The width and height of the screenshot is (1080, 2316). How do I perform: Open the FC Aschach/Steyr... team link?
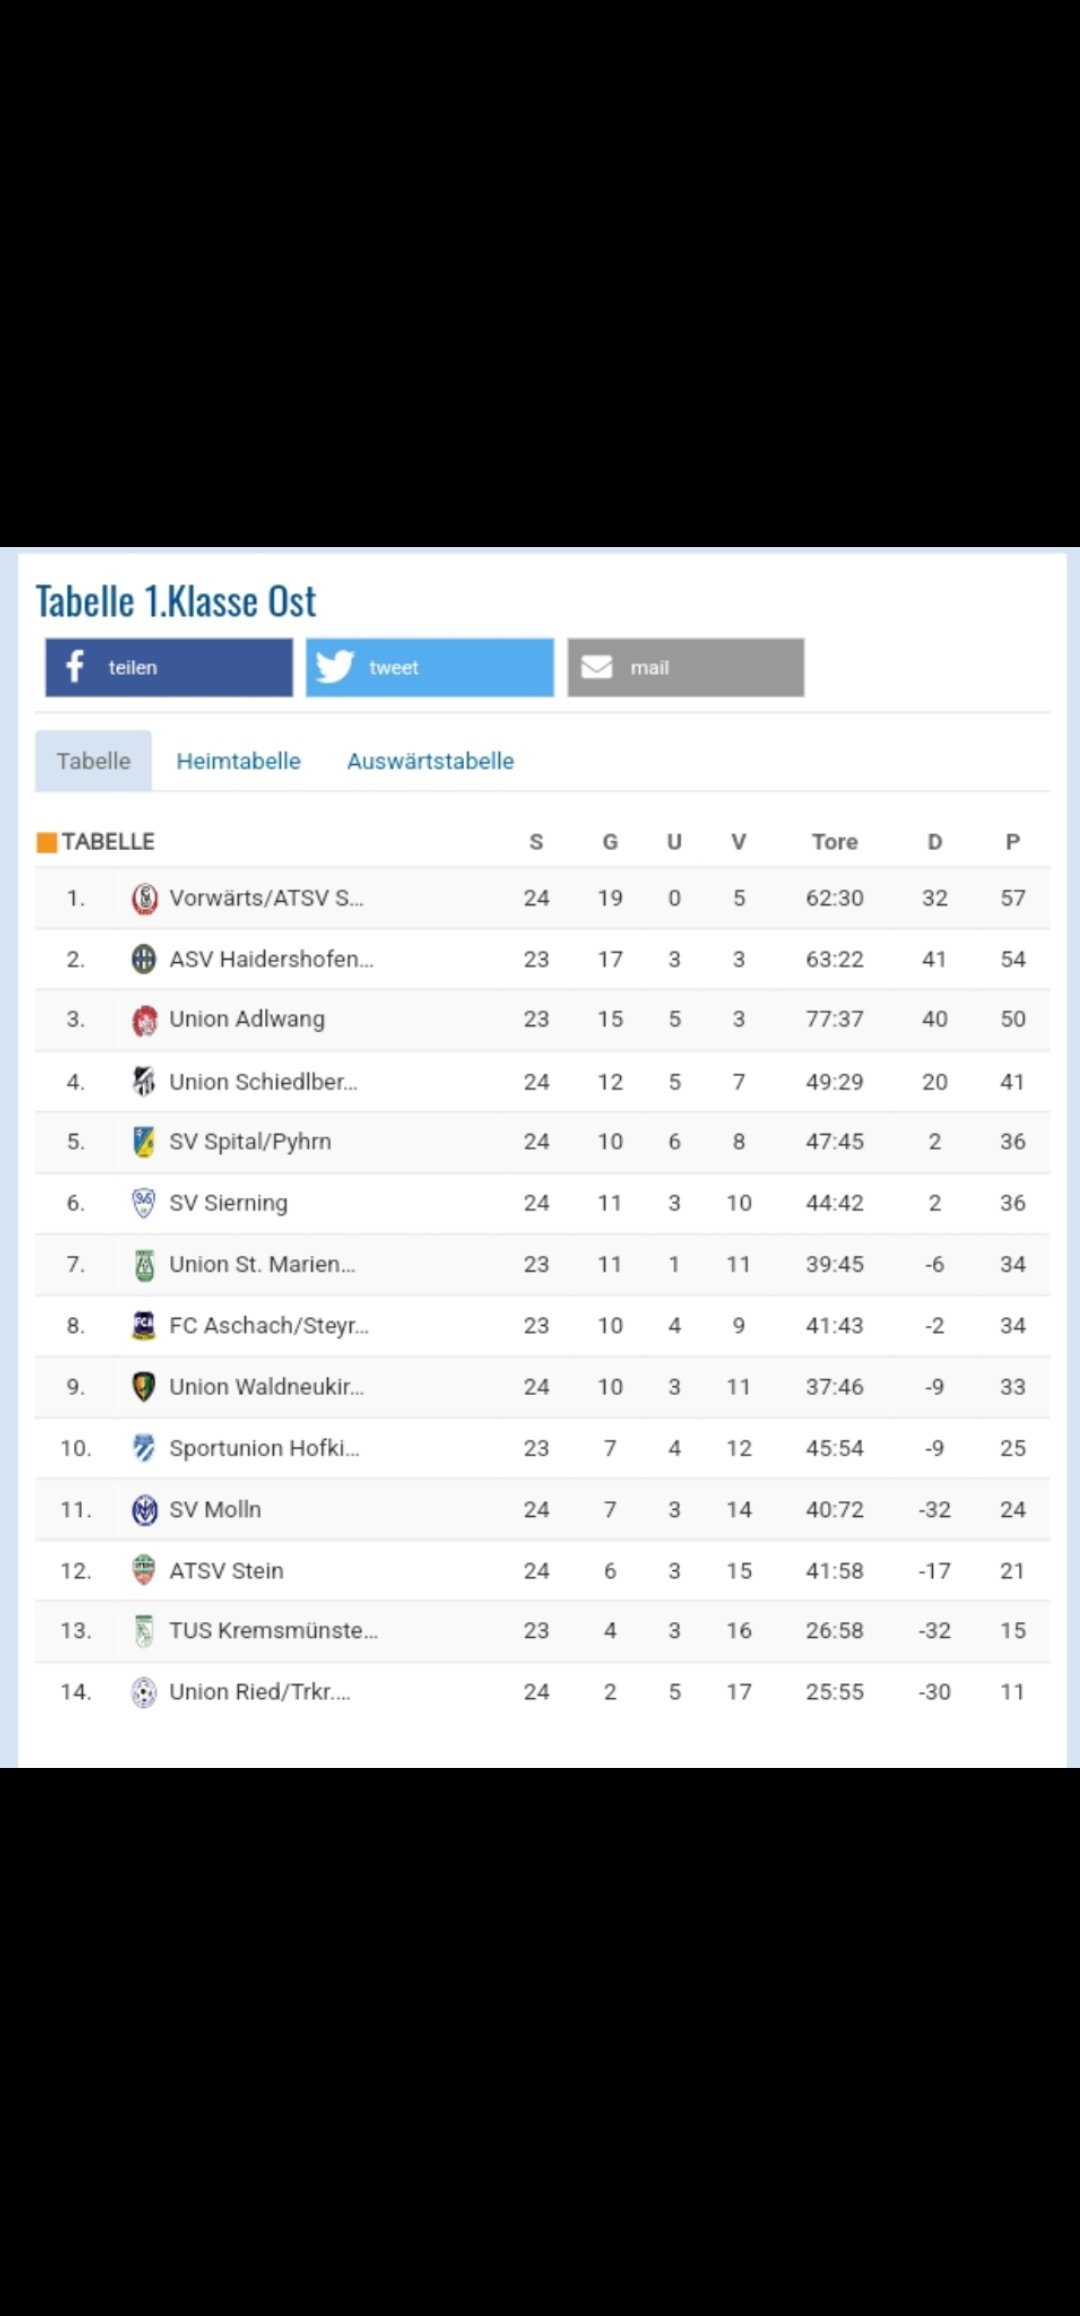pyautogui.click(x=269, y=1326)
